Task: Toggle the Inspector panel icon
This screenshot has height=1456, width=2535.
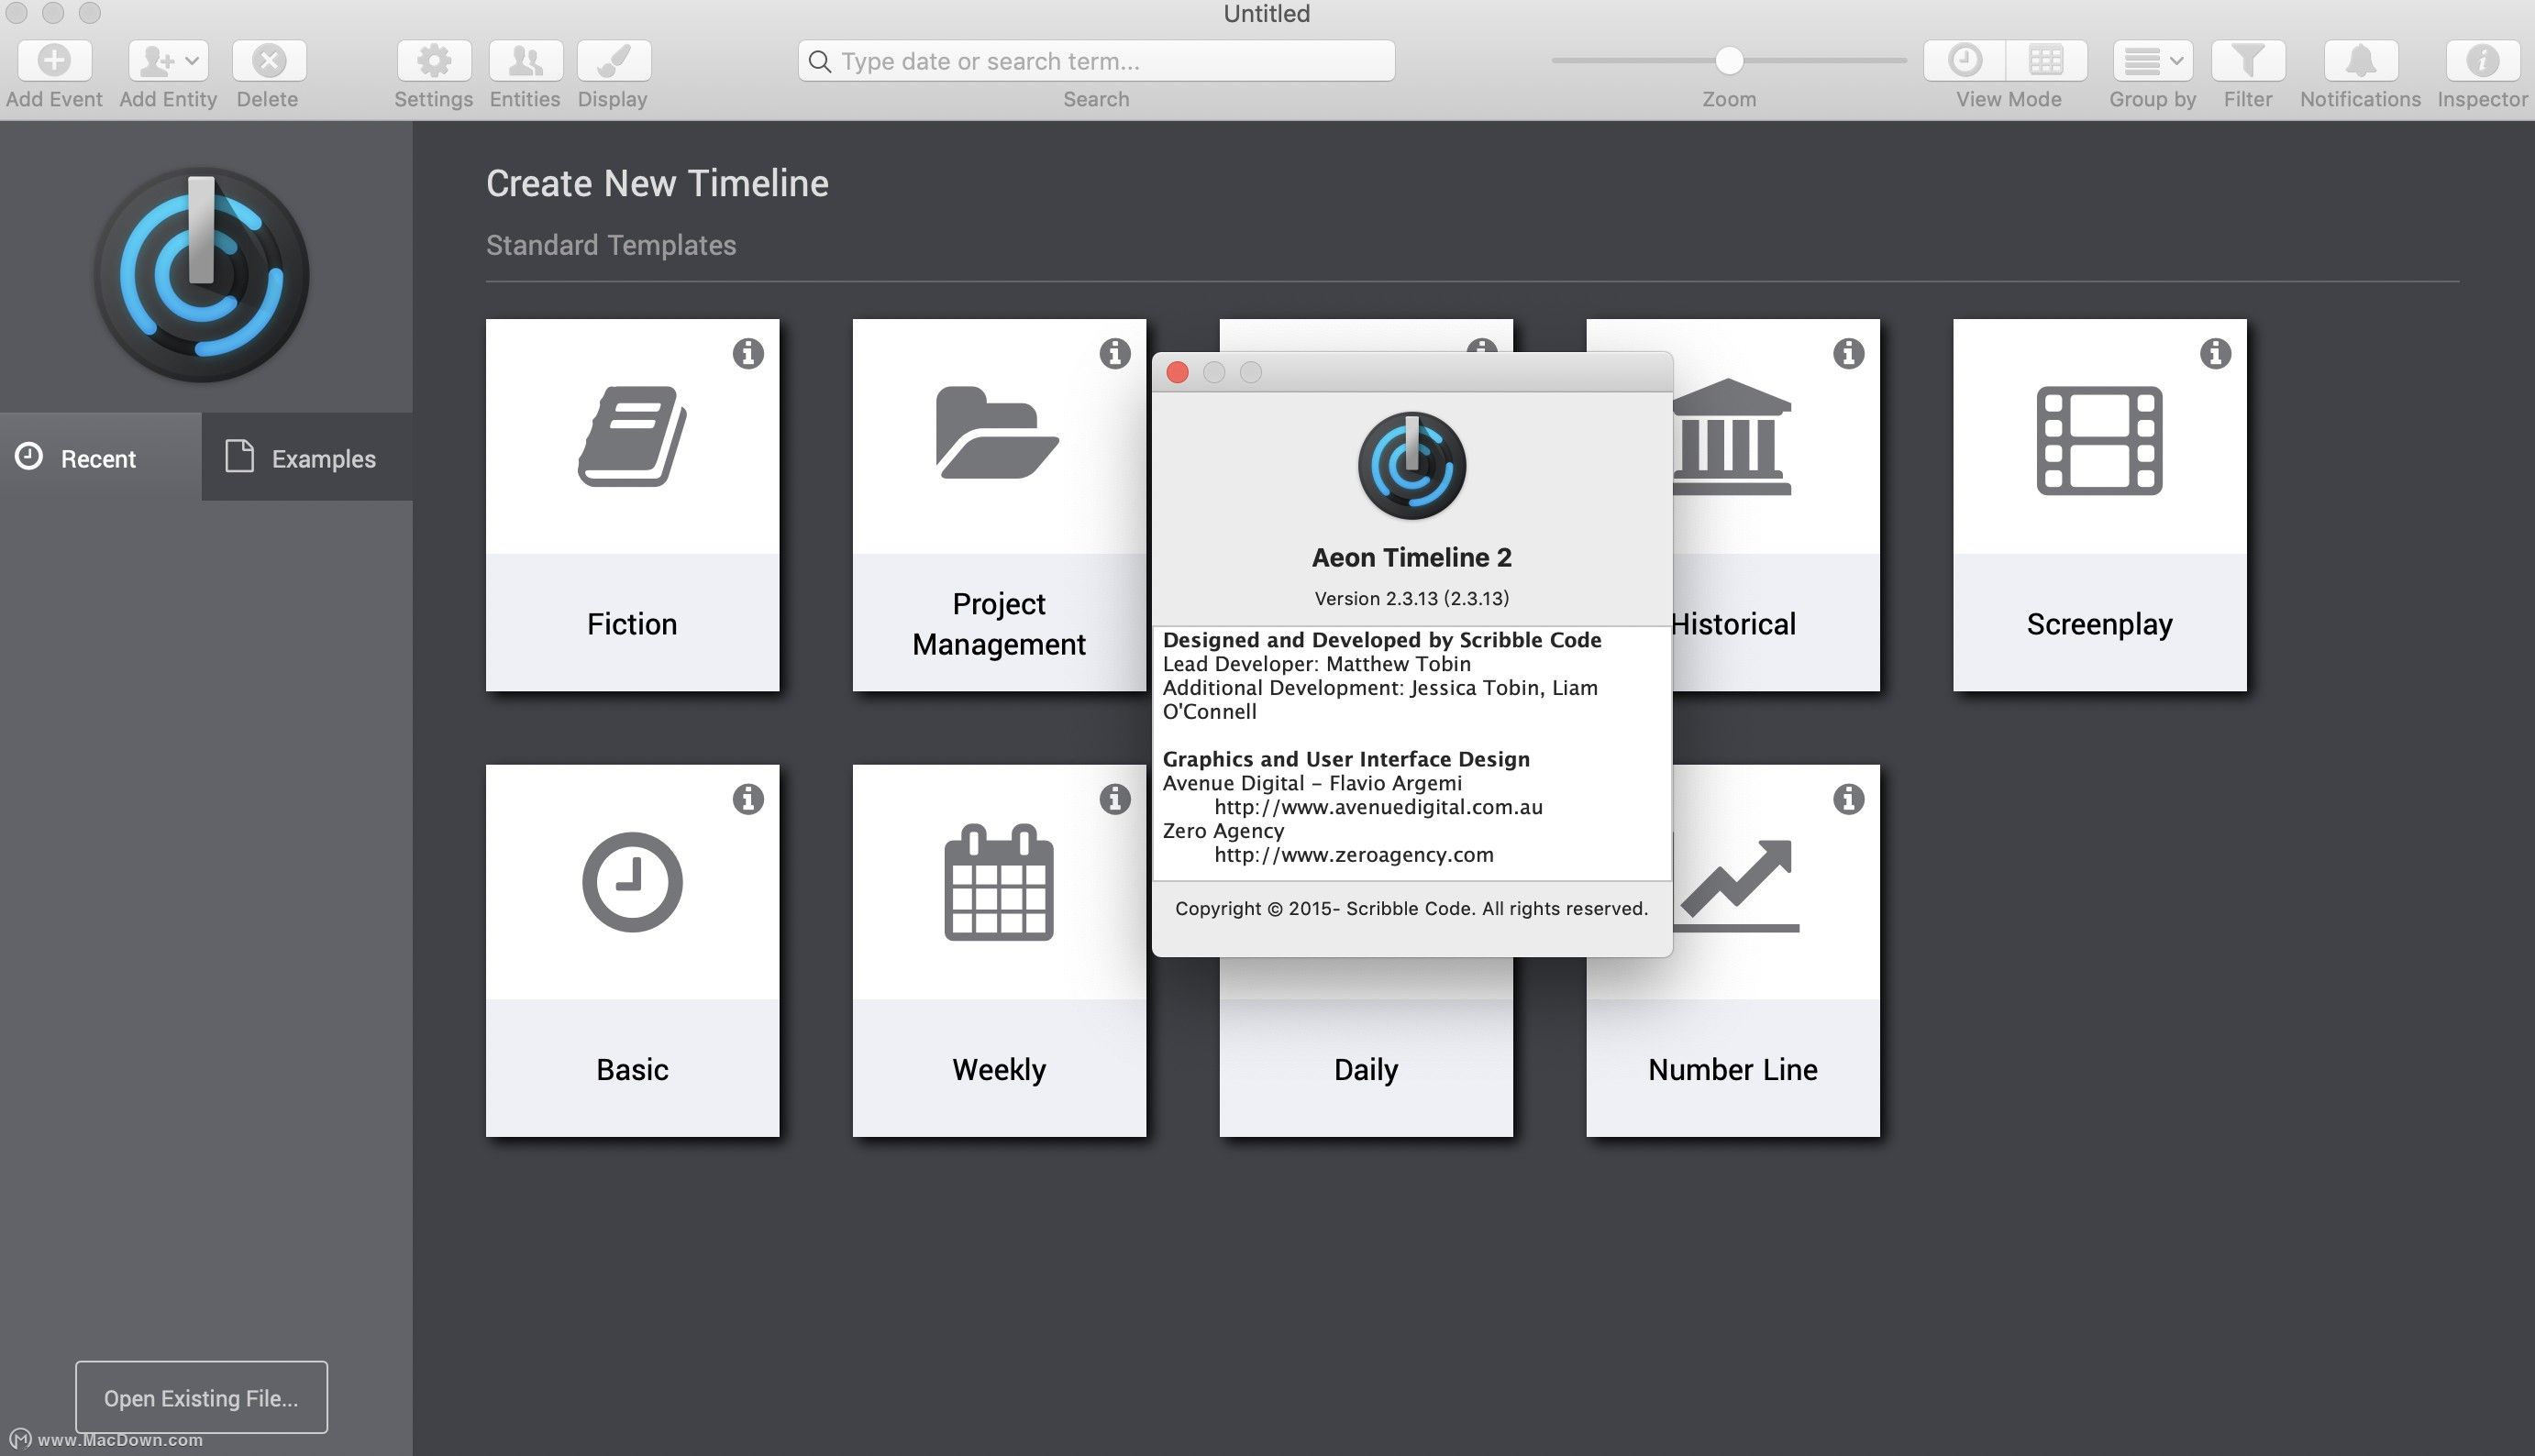Action: click(2481, 61)
